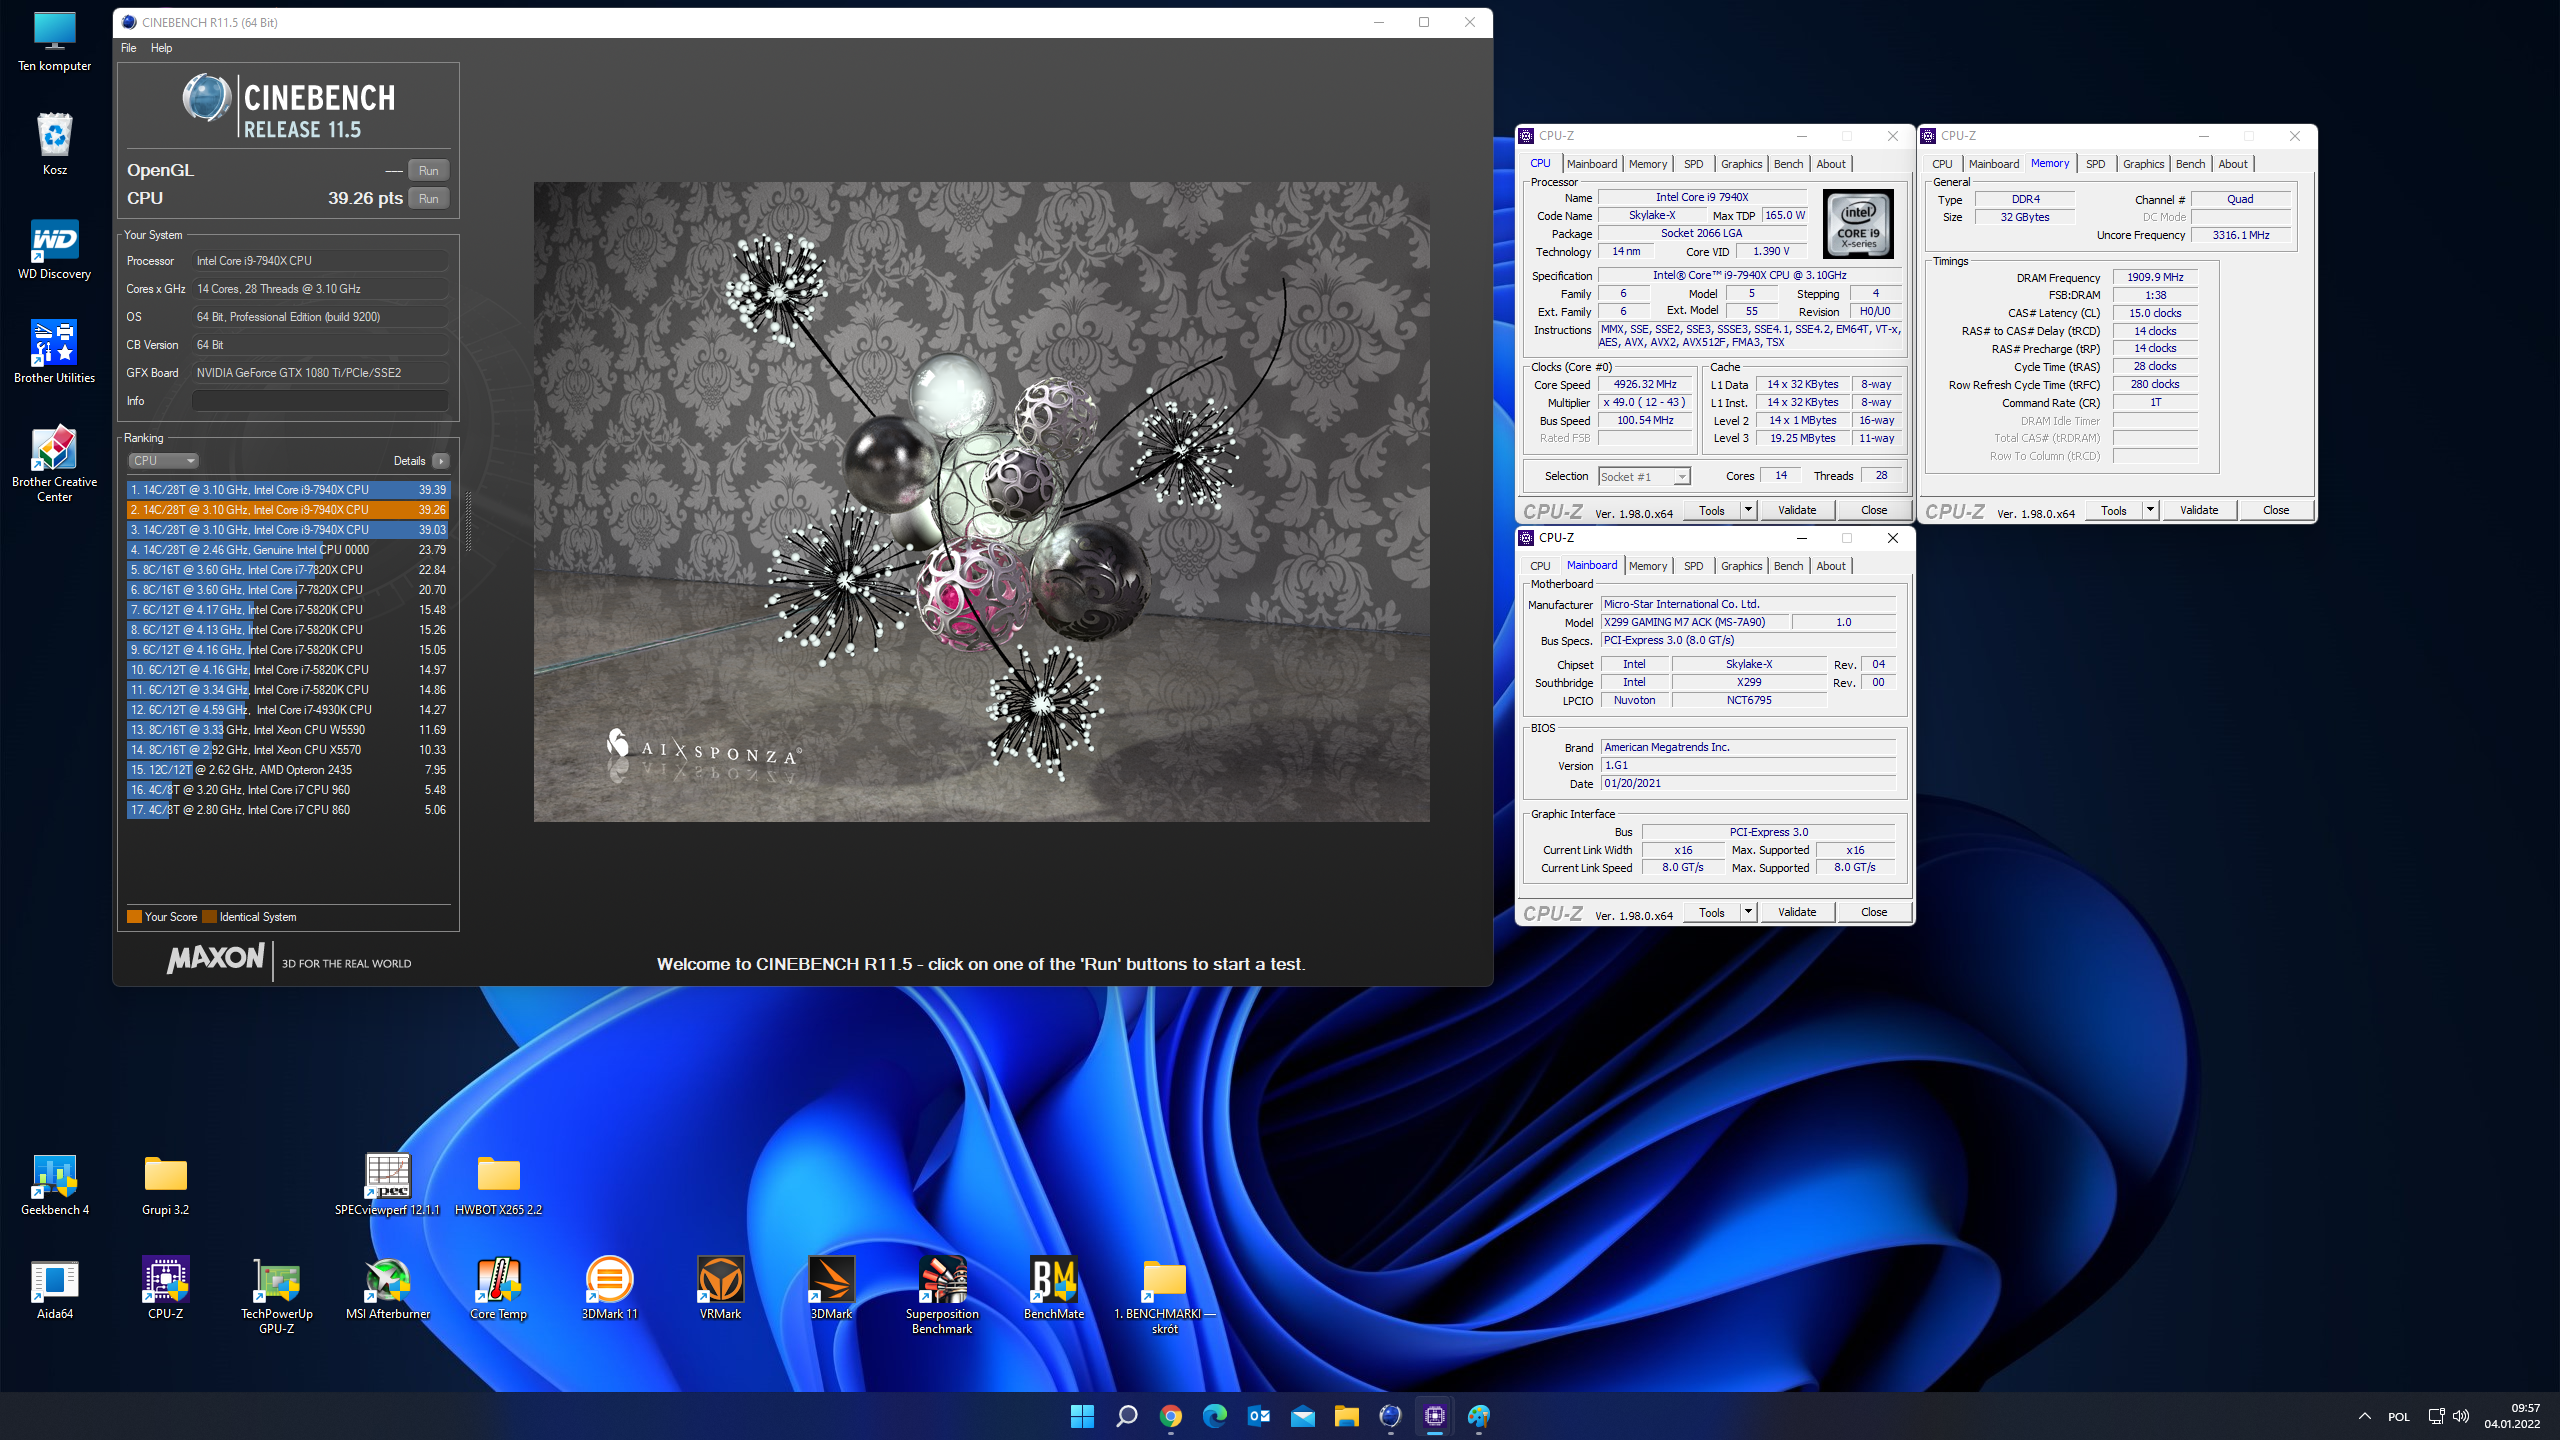The image size is (2560, 1440).
Task: Click the Intel Core i9 logo badge
Action: coord(1859,225)
